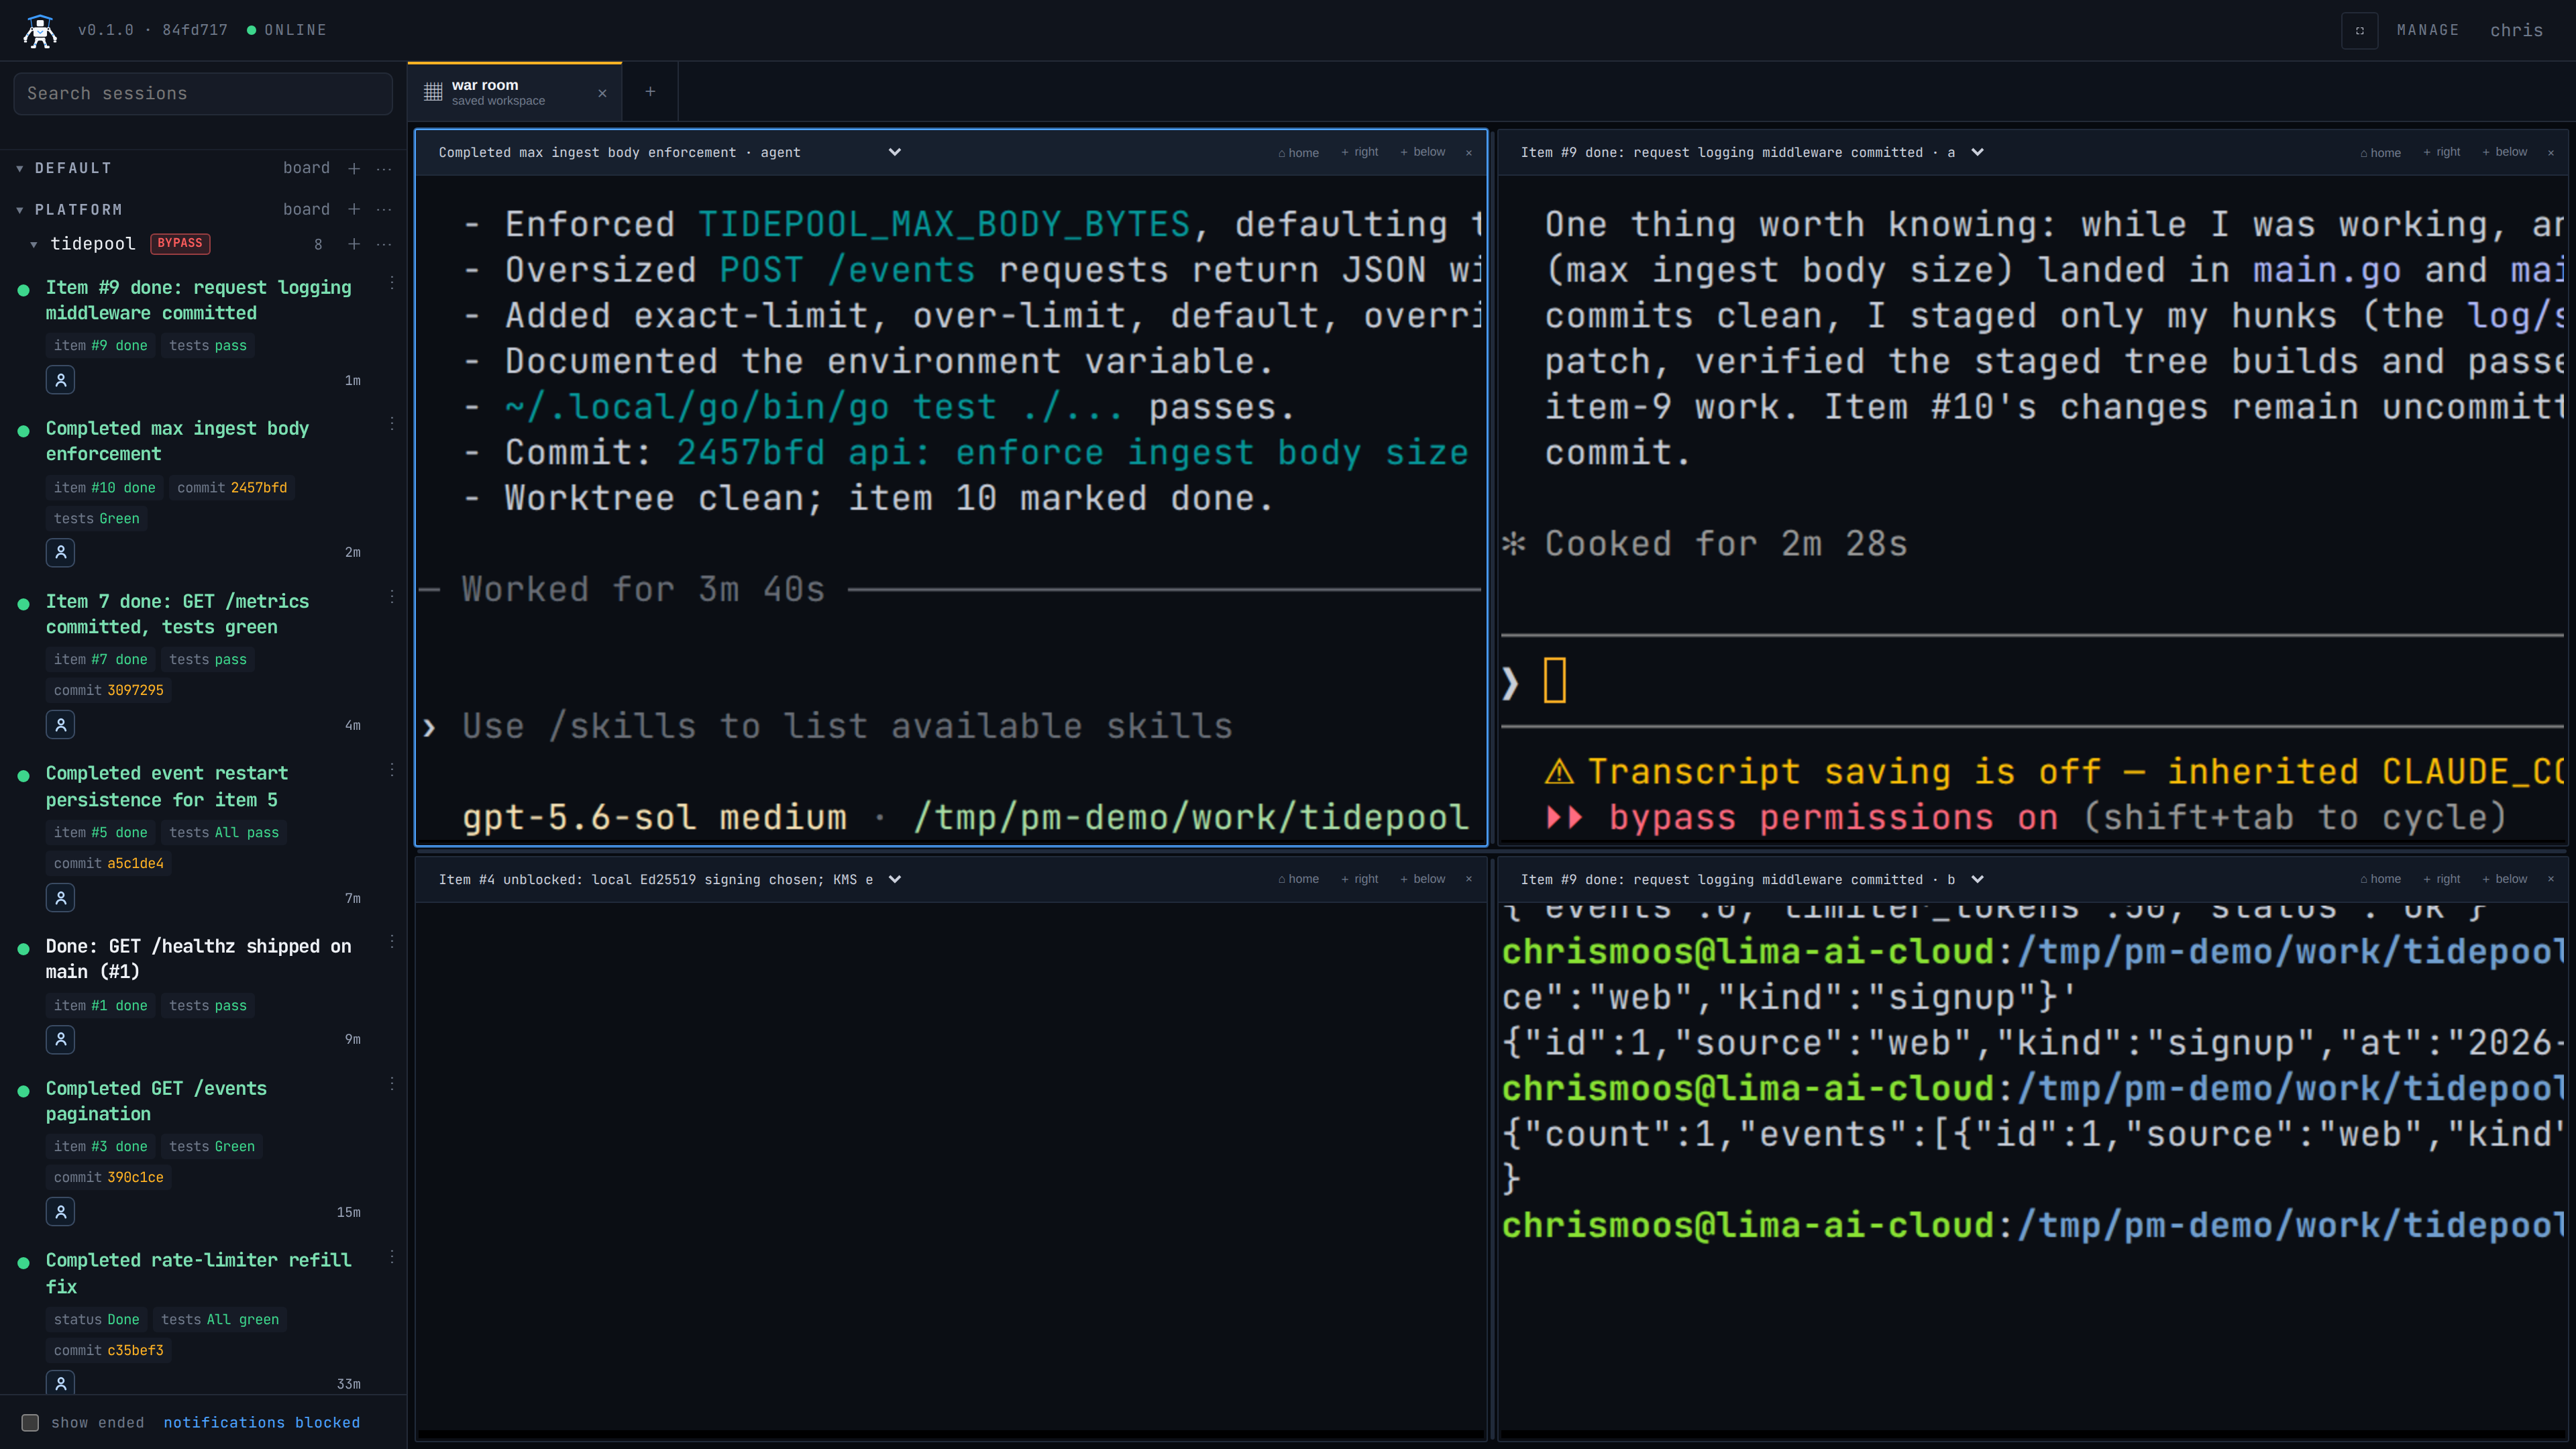Click plus icon next to tidepool count
The height and width of the screenshot is (1449, 2576).
[354, 244]
